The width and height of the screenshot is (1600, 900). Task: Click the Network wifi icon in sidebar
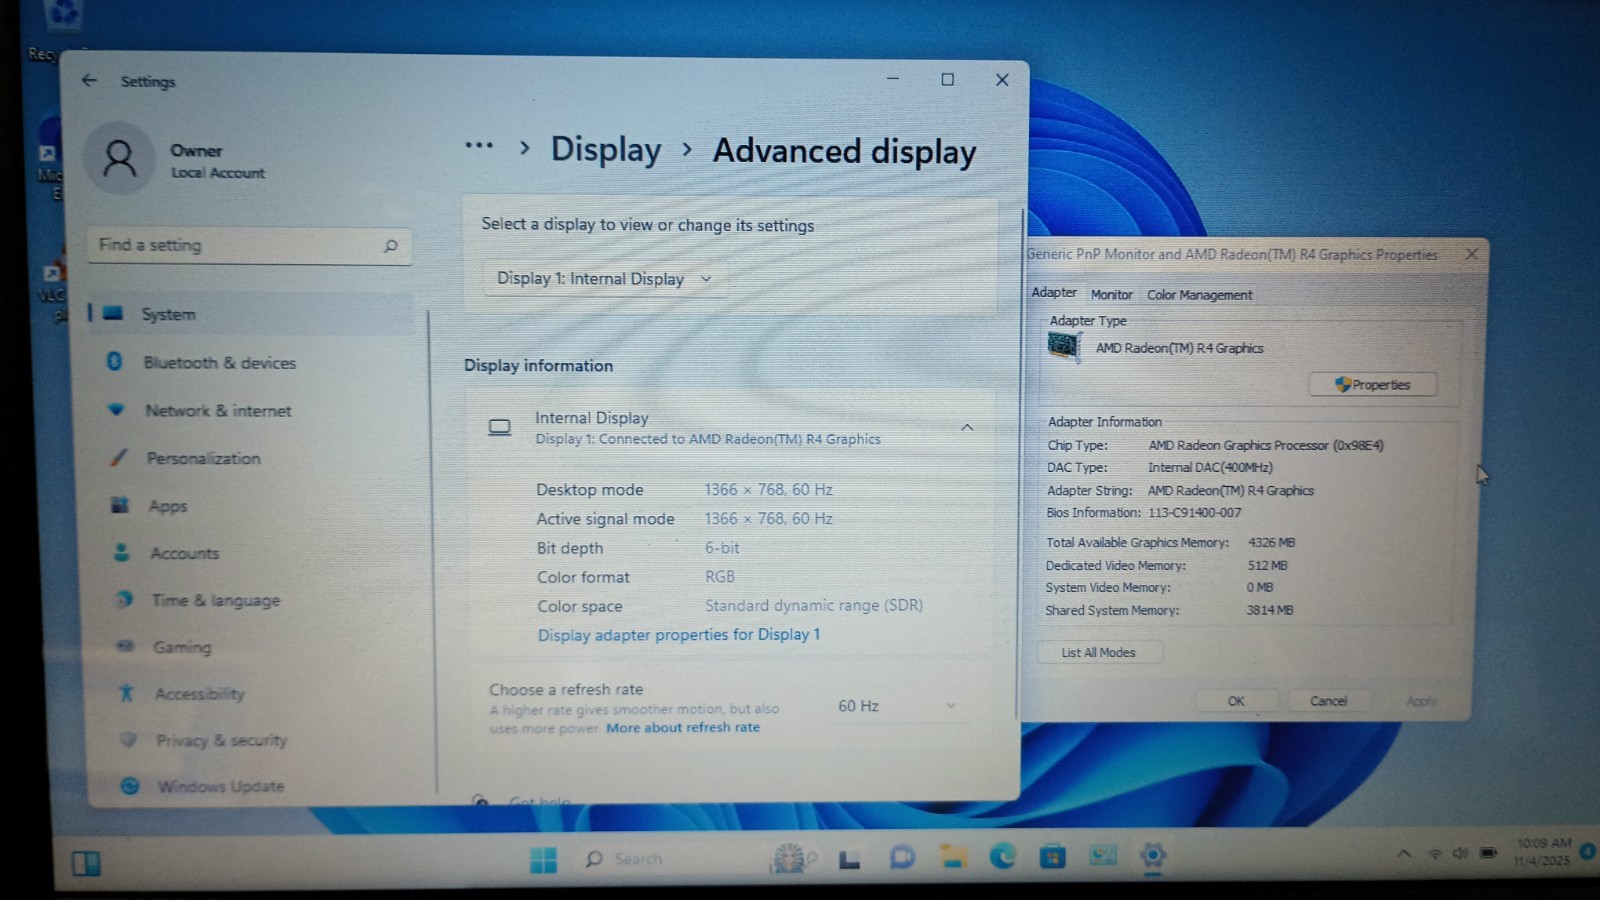tap(116, 409)
